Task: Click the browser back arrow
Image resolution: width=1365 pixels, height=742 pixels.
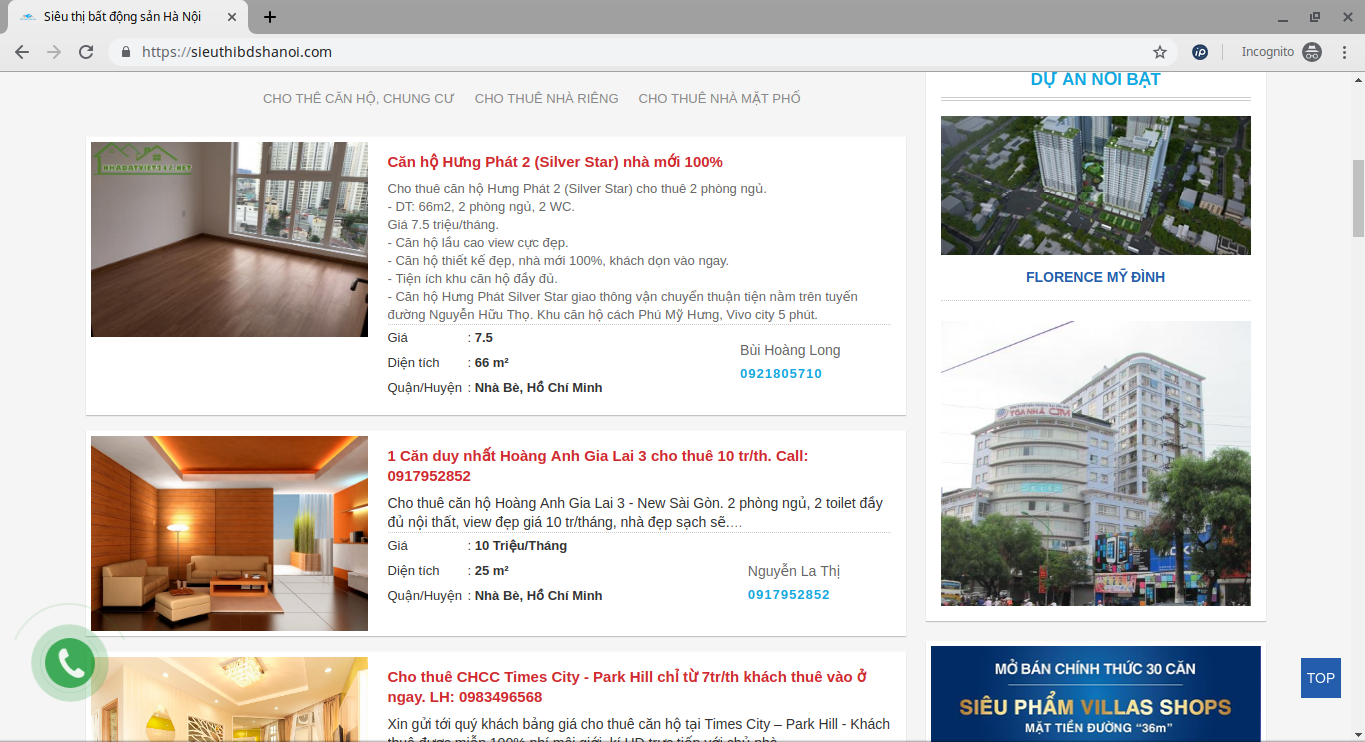Action: [x=22, y=52]
